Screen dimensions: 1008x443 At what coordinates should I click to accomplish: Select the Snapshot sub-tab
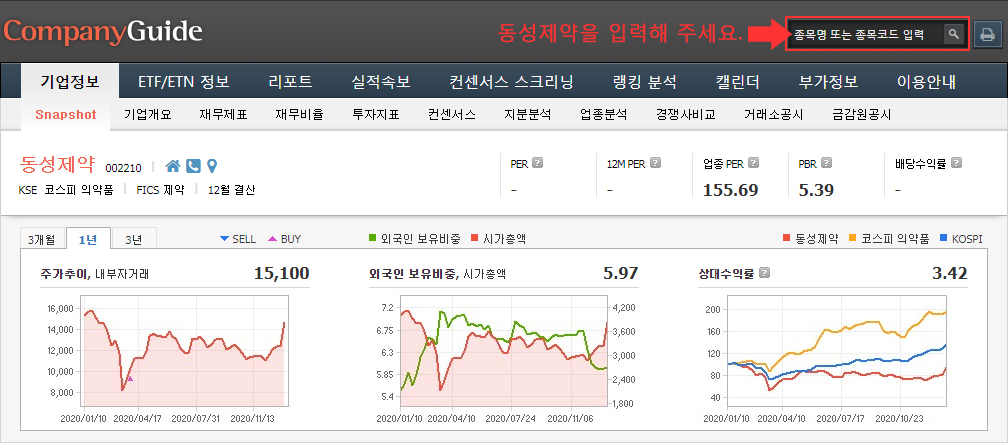click(x=66, y=115)
